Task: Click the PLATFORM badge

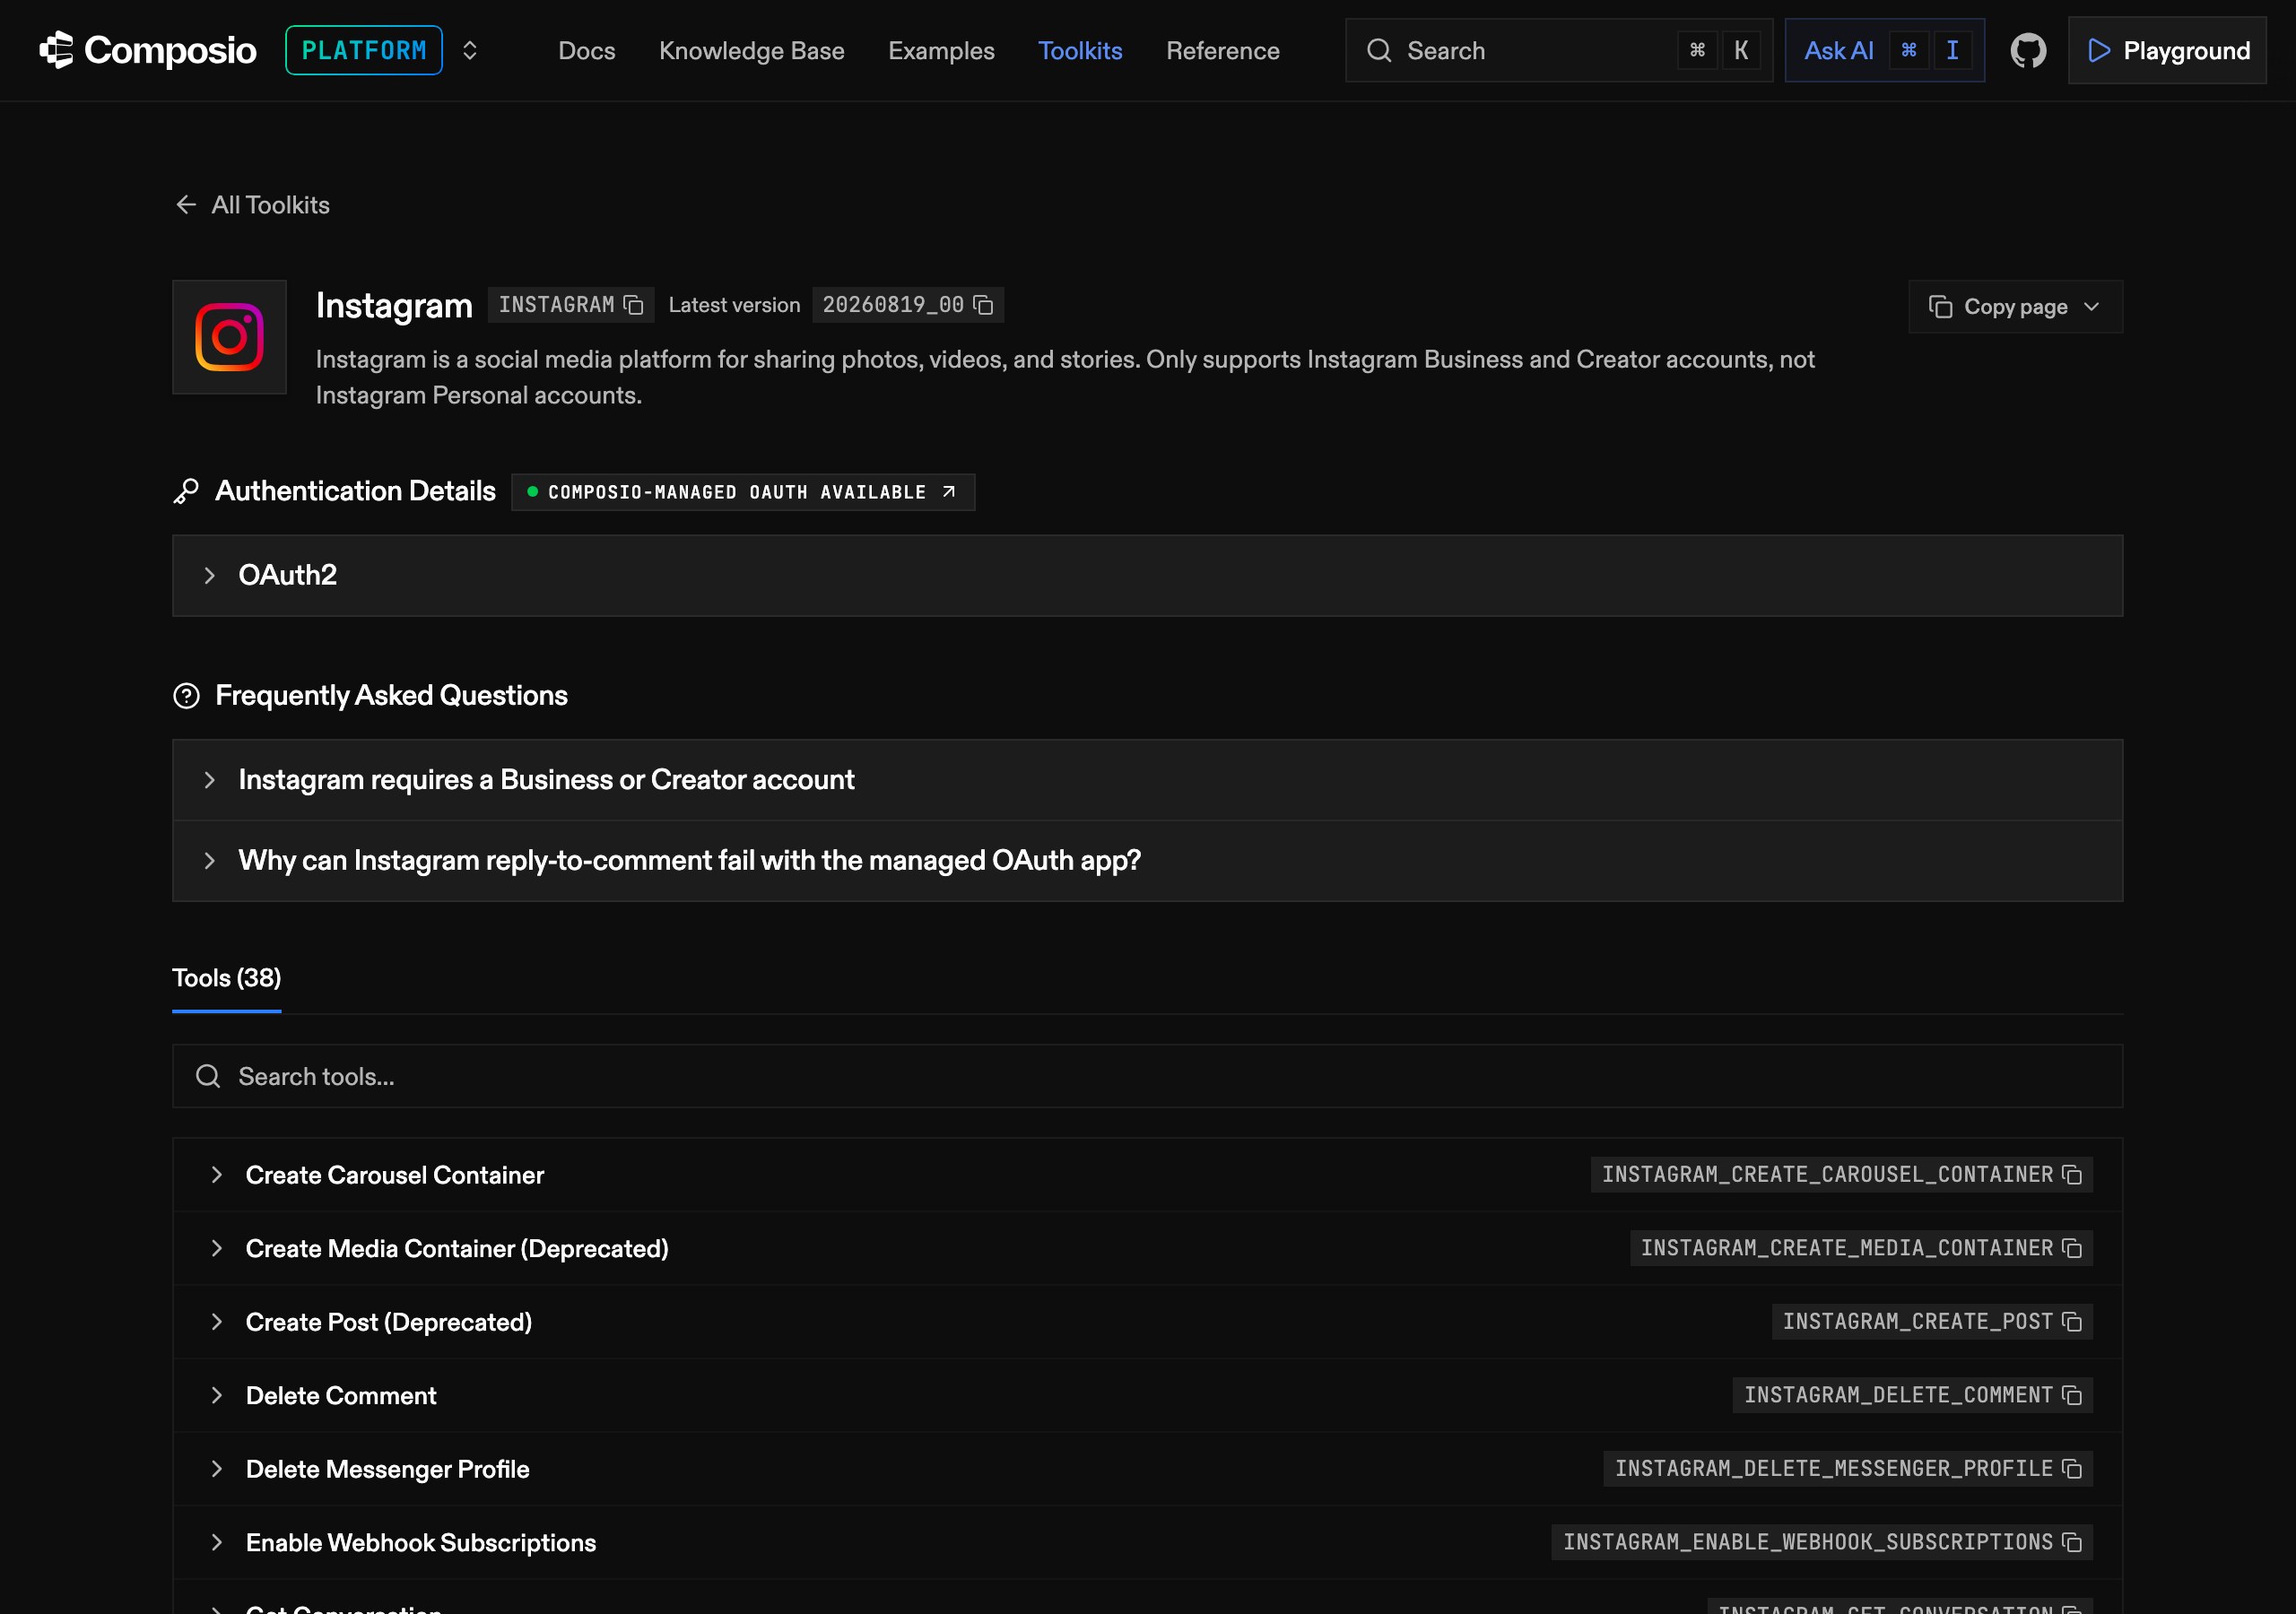Action: [364, 50]
